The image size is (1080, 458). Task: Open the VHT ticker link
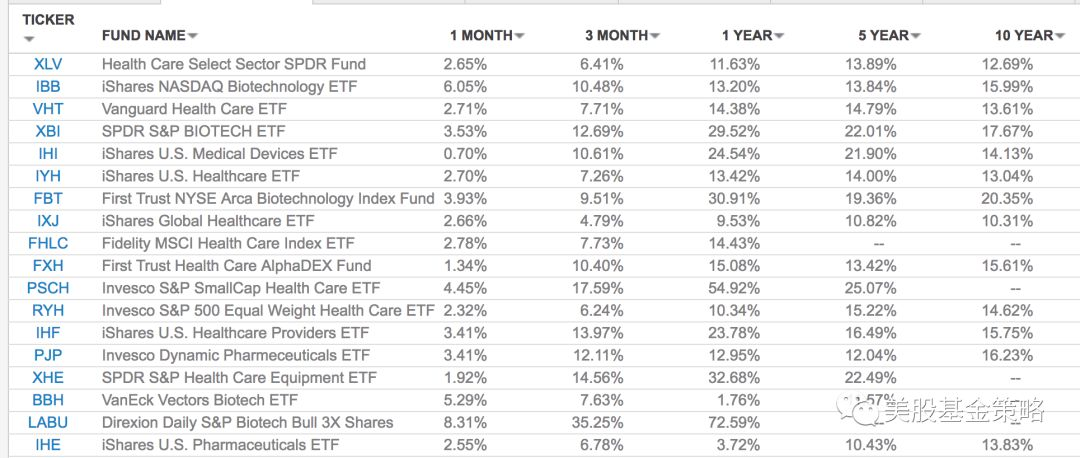(x=48, y=109)
